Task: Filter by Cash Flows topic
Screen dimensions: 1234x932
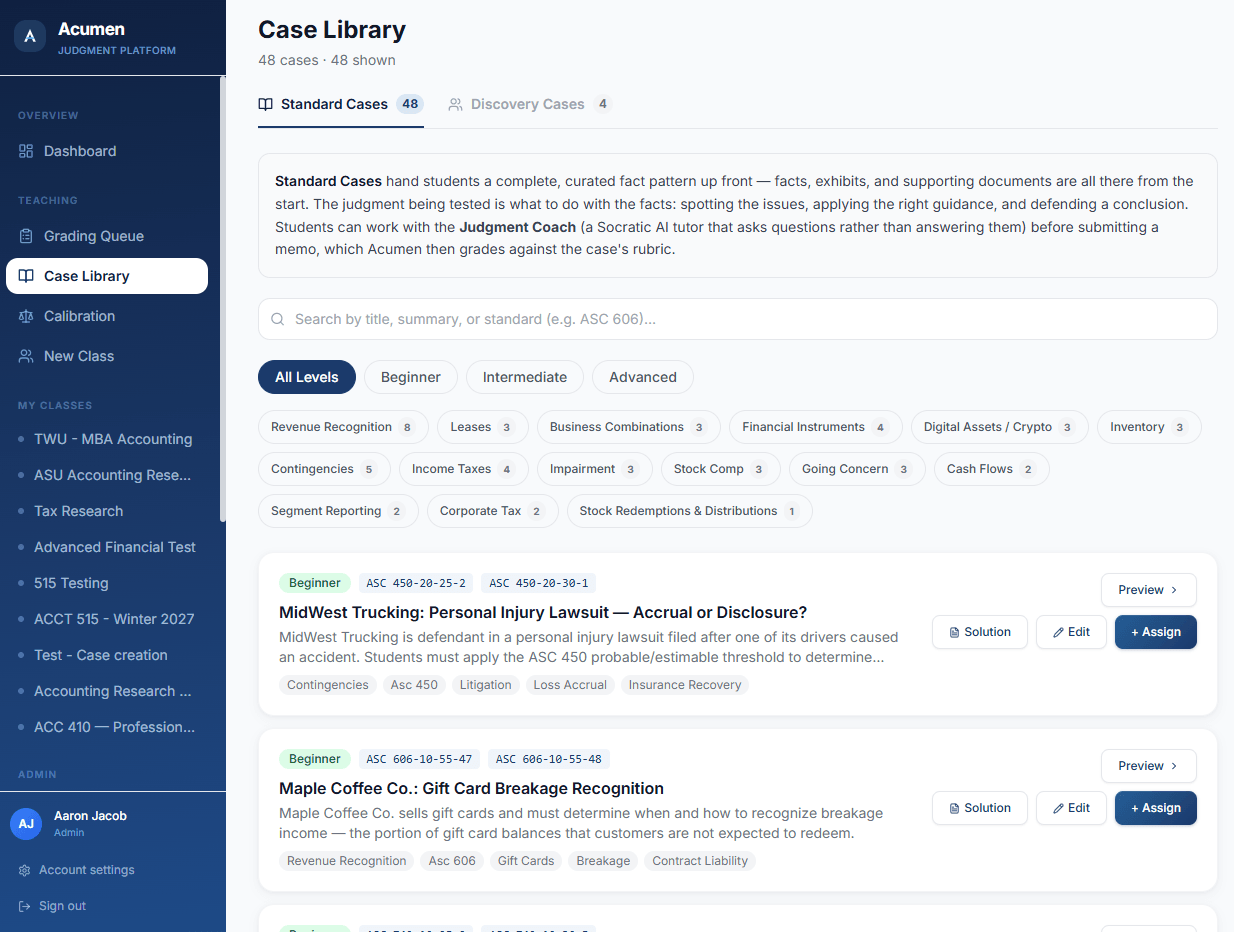Action: point(992,469)
